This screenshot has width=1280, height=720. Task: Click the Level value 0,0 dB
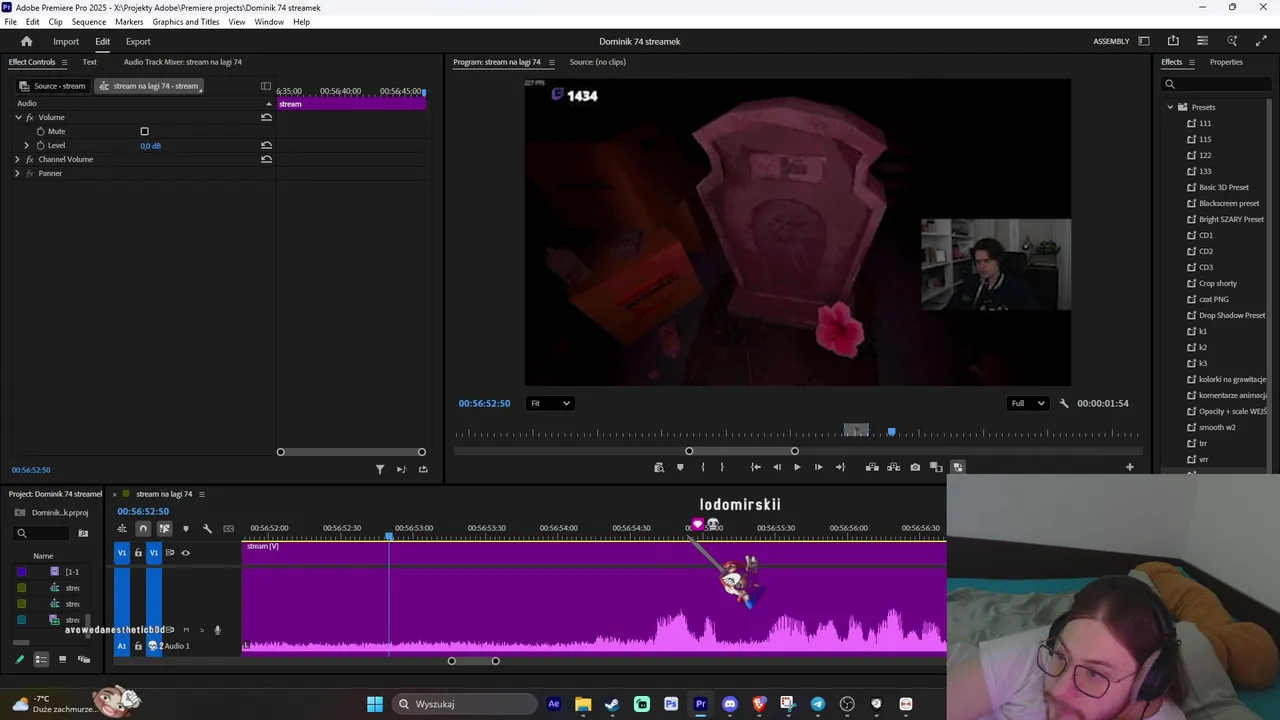coord(150,146)
